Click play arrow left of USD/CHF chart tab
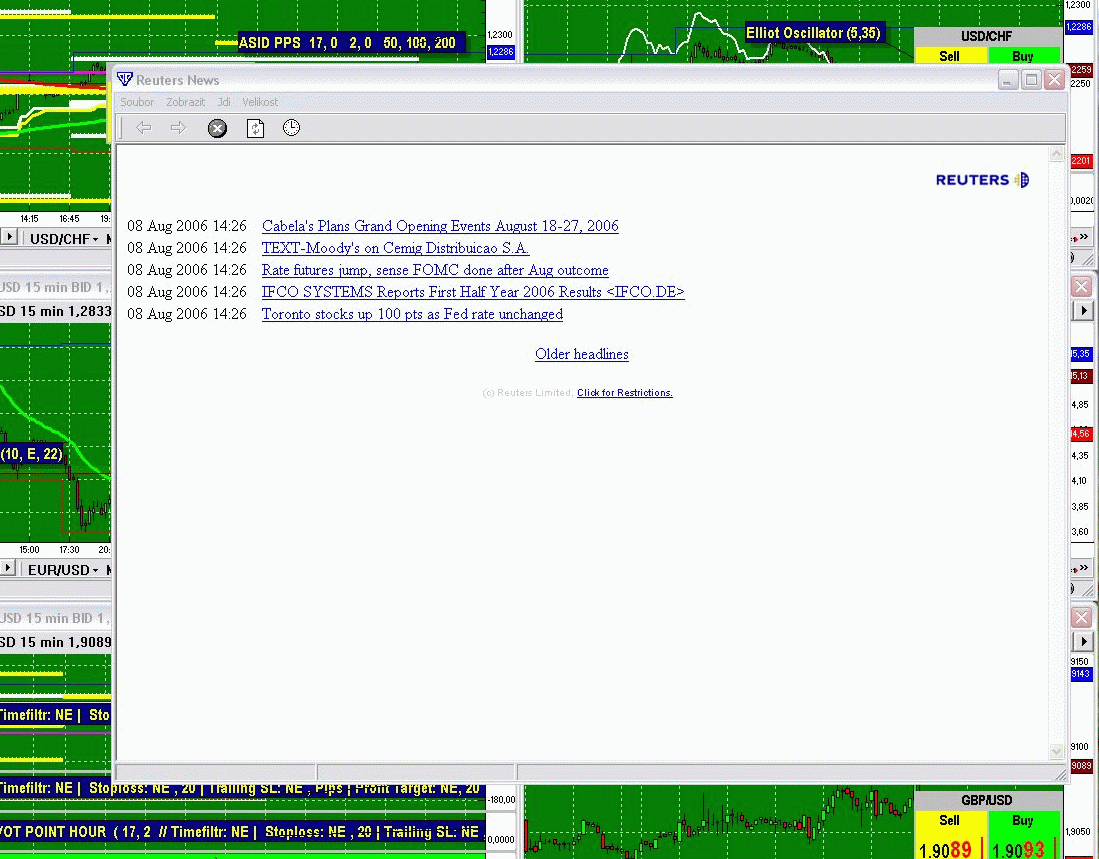The image size is (1099, 859). click(9, 238)
